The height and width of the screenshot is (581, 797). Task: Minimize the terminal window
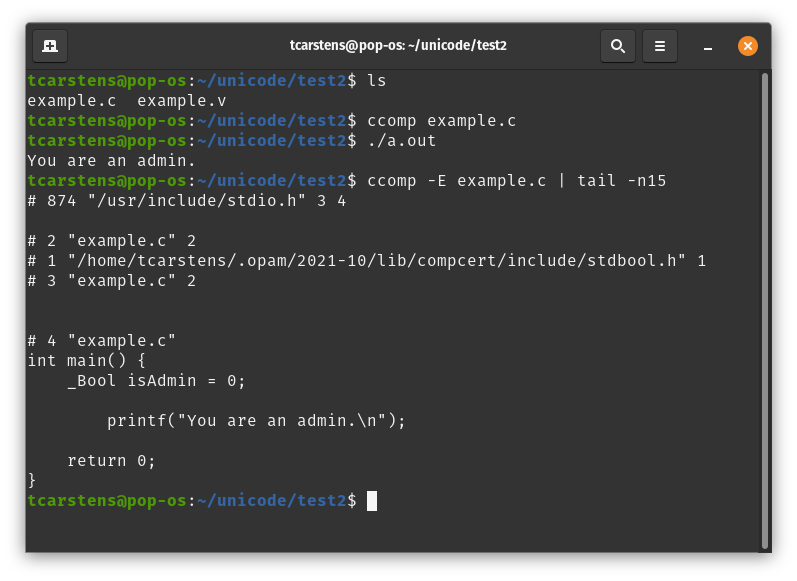(x=708, y=47)
